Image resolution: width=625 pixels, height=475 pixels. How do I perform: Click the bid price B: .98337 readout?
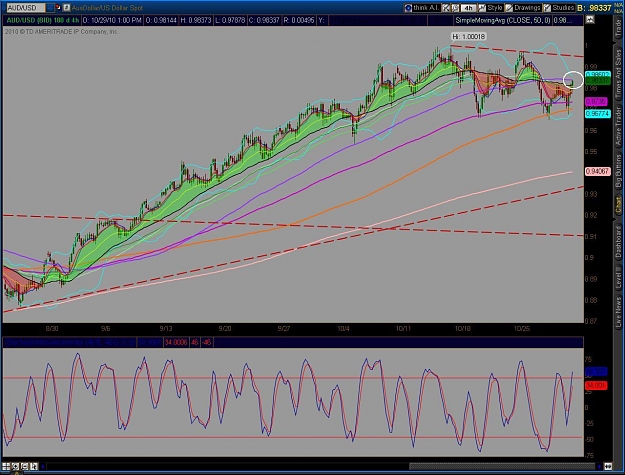coord(594,8)
